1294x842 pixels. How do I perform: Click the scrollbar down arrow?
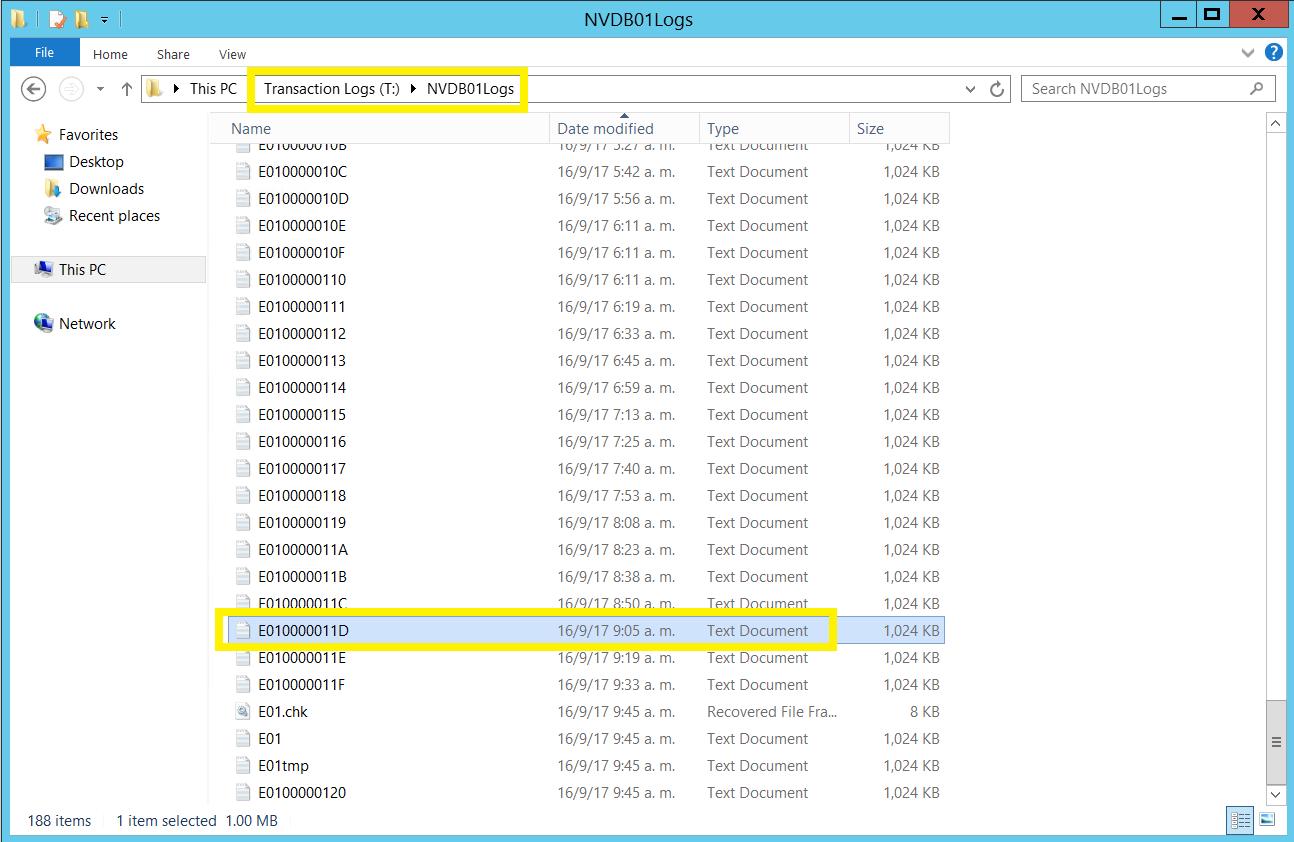pos(1275,794)
